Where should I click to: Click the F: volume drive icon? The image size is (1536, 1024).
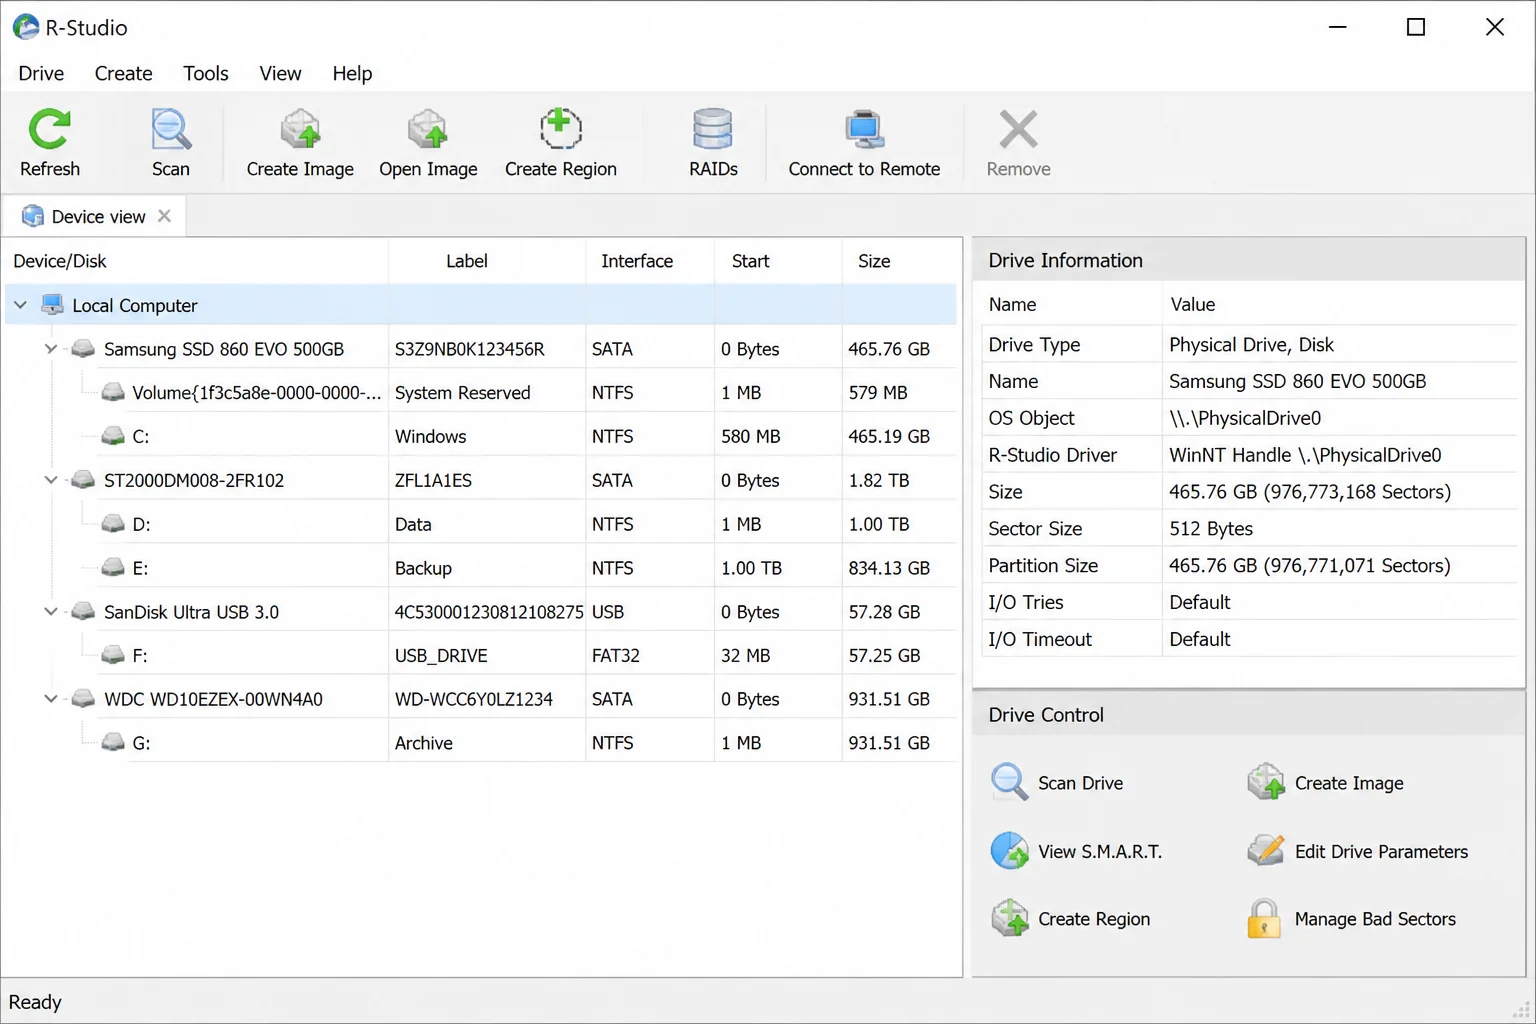pyautogui.click(x=113, y=655)
